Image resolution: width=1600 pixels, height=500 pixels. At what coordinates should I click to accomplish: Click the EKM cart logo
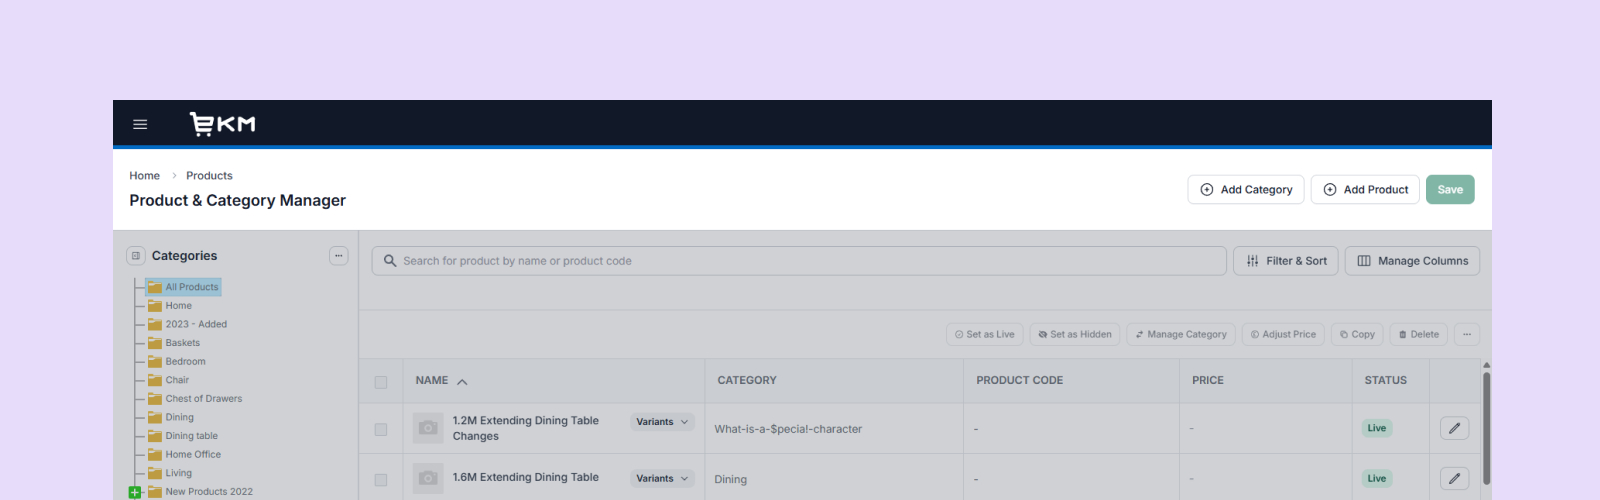(x=222, y=124)
